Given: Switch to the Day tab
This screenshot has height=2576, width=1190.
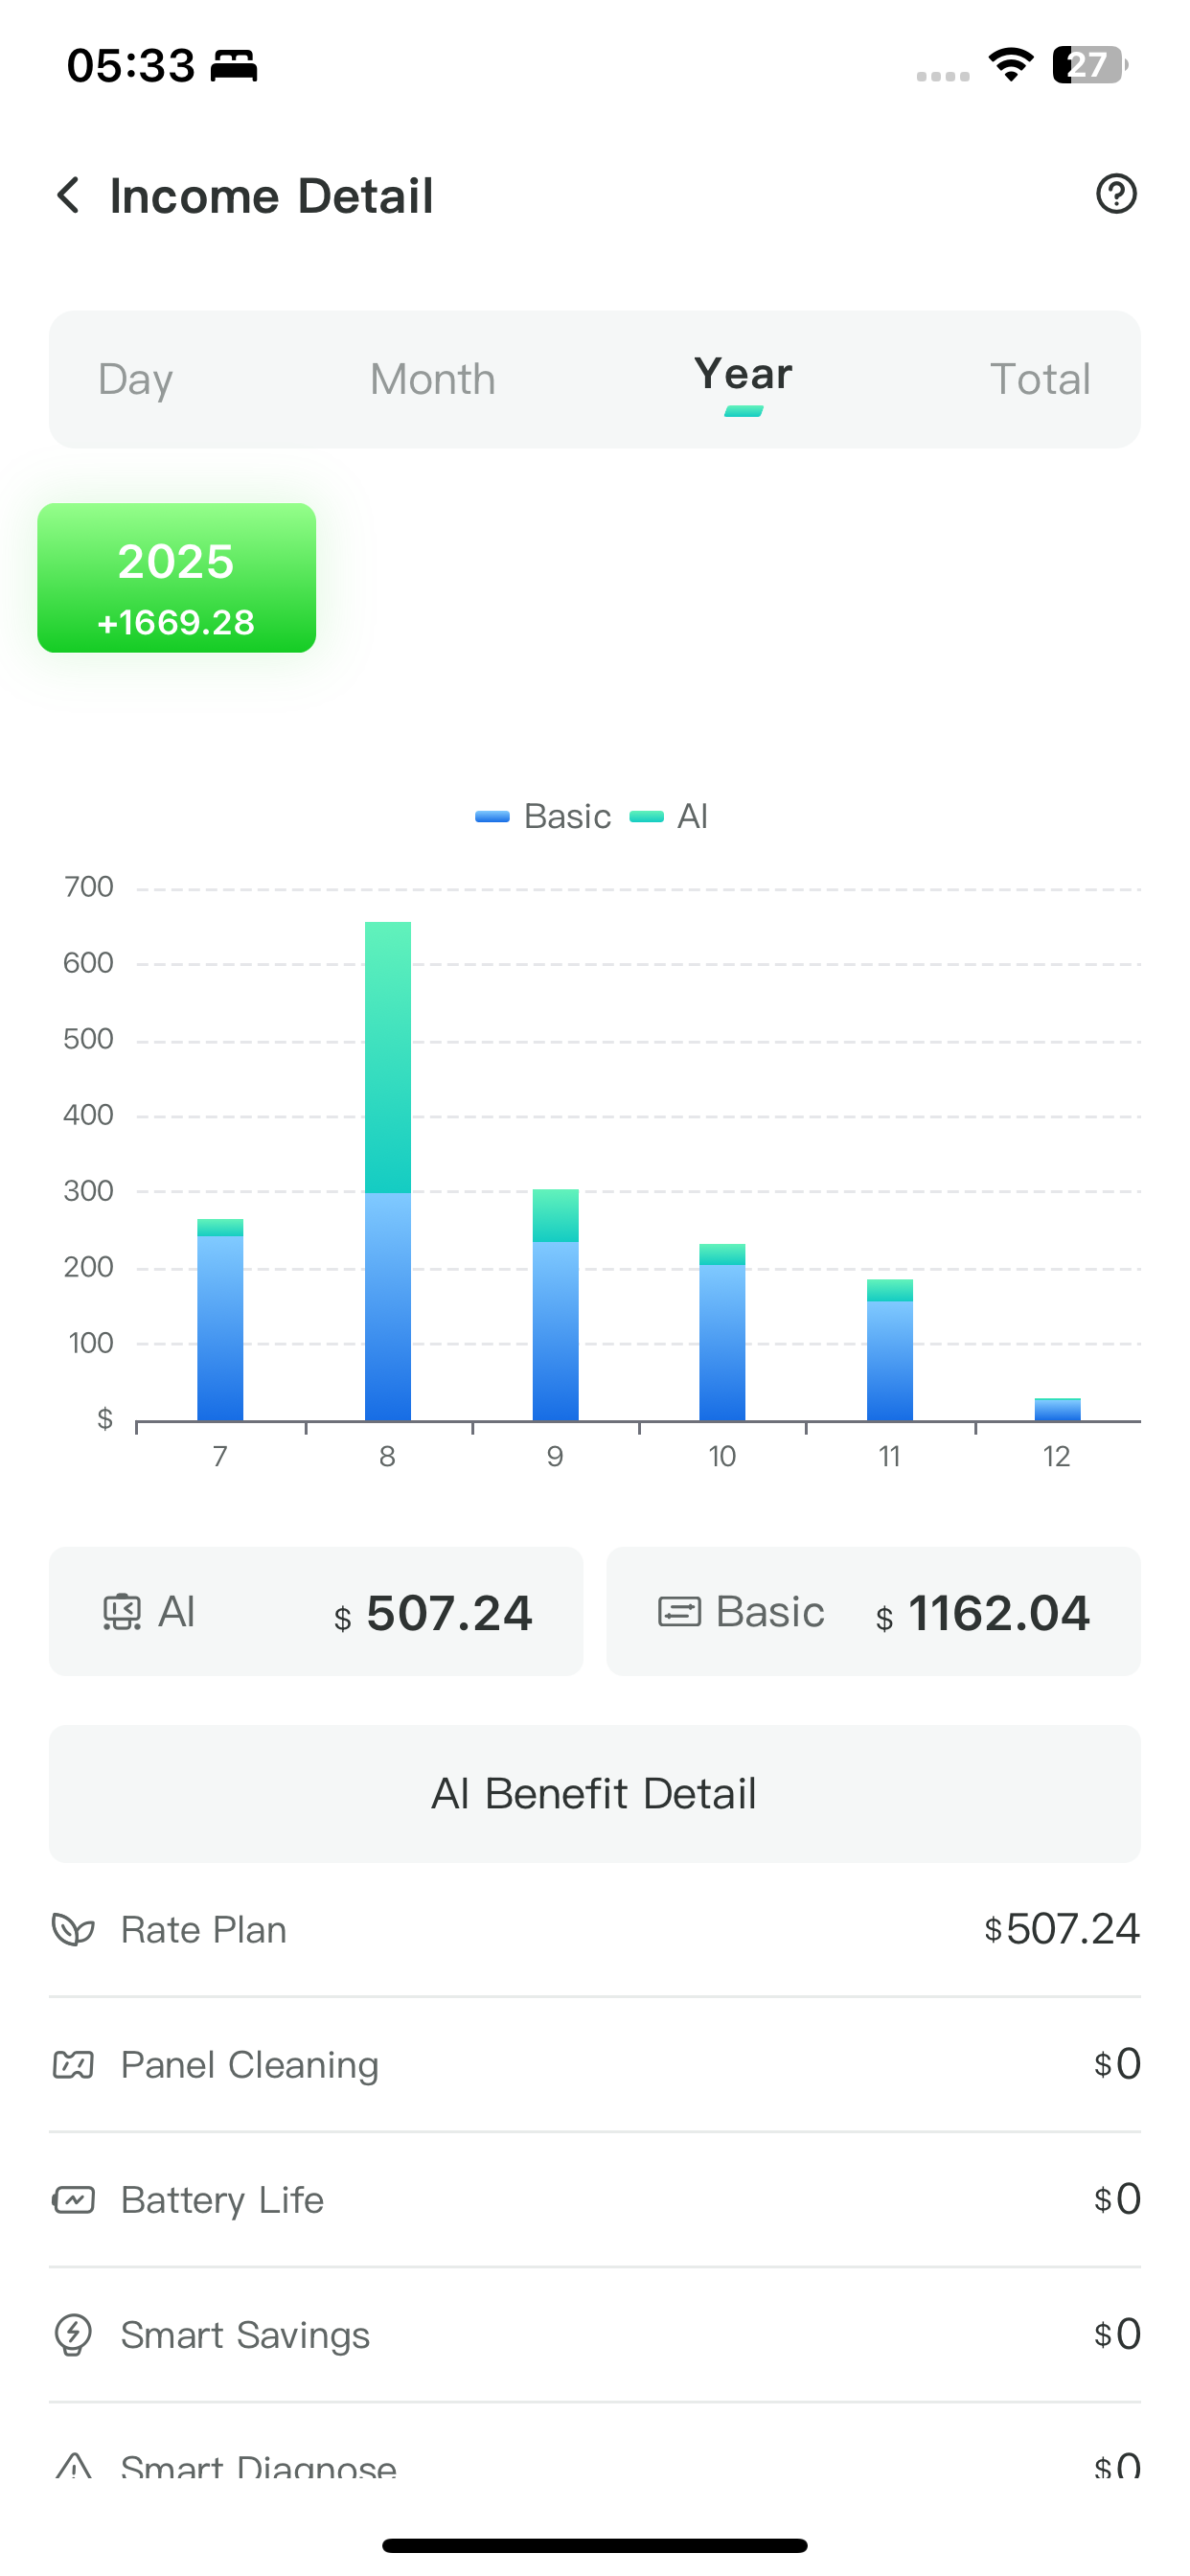Looking at the screenshot, I should pos(135,380).
